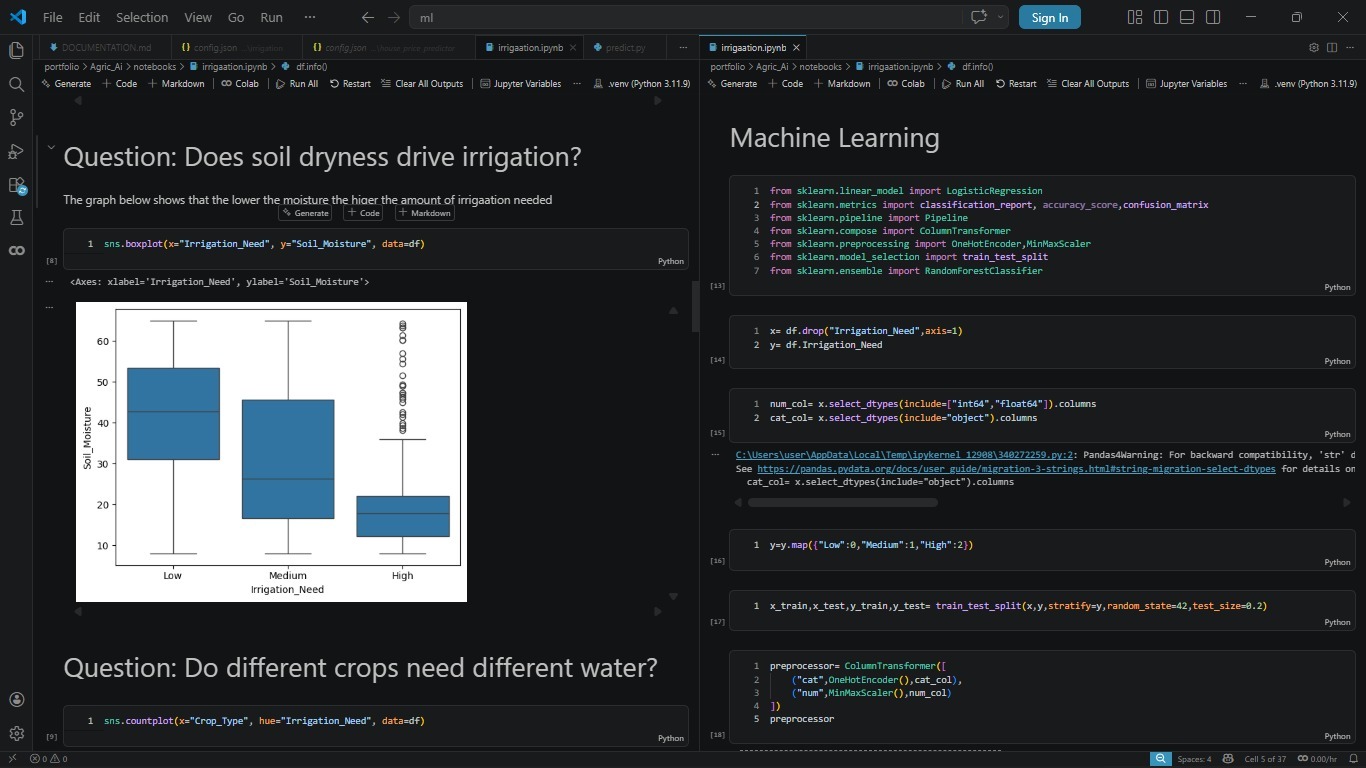Close the right pane irrigaation.ipynb tab
This screenshot has height=768, width=1366.
[797, 47]
